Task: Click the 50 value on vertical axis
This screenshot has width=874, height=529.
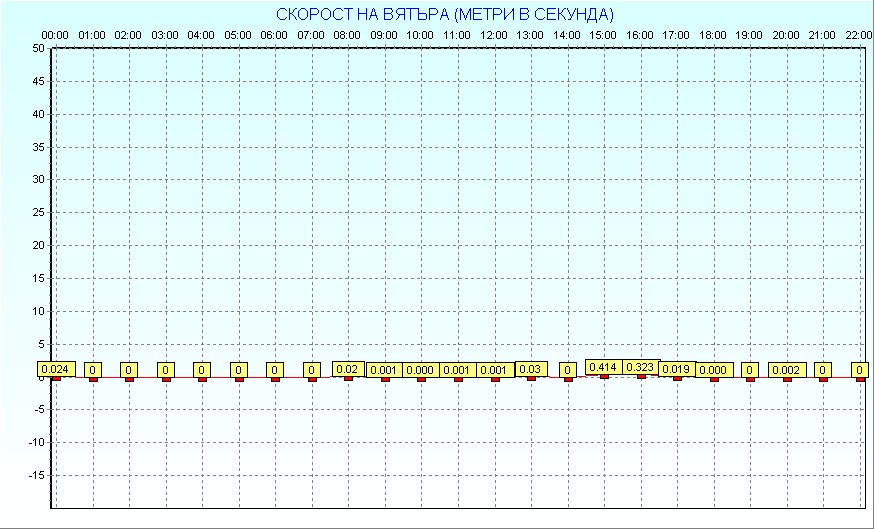Action: 37,48
